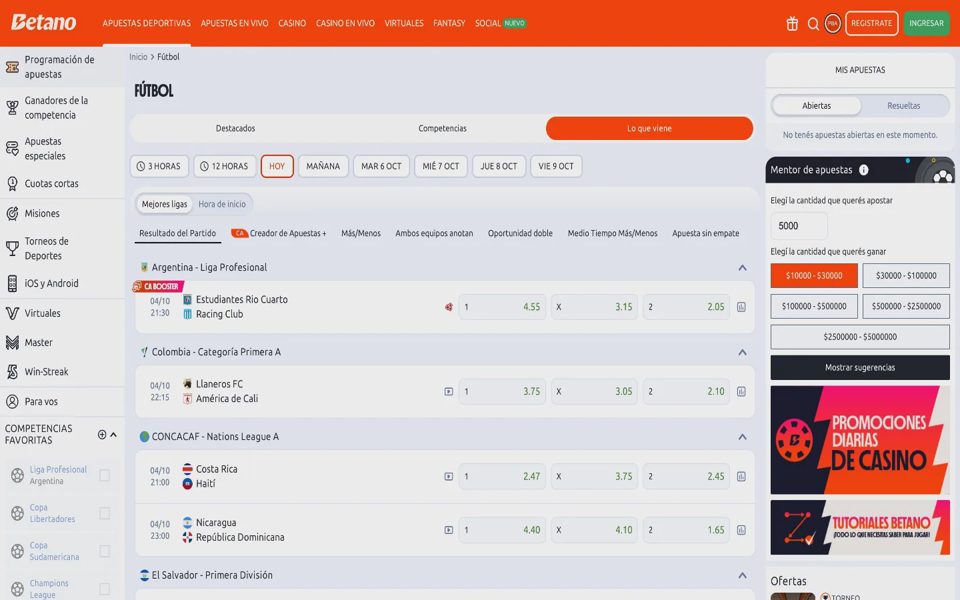
Task: Click the Win-Streak S icon
Action: pos(12,372)
